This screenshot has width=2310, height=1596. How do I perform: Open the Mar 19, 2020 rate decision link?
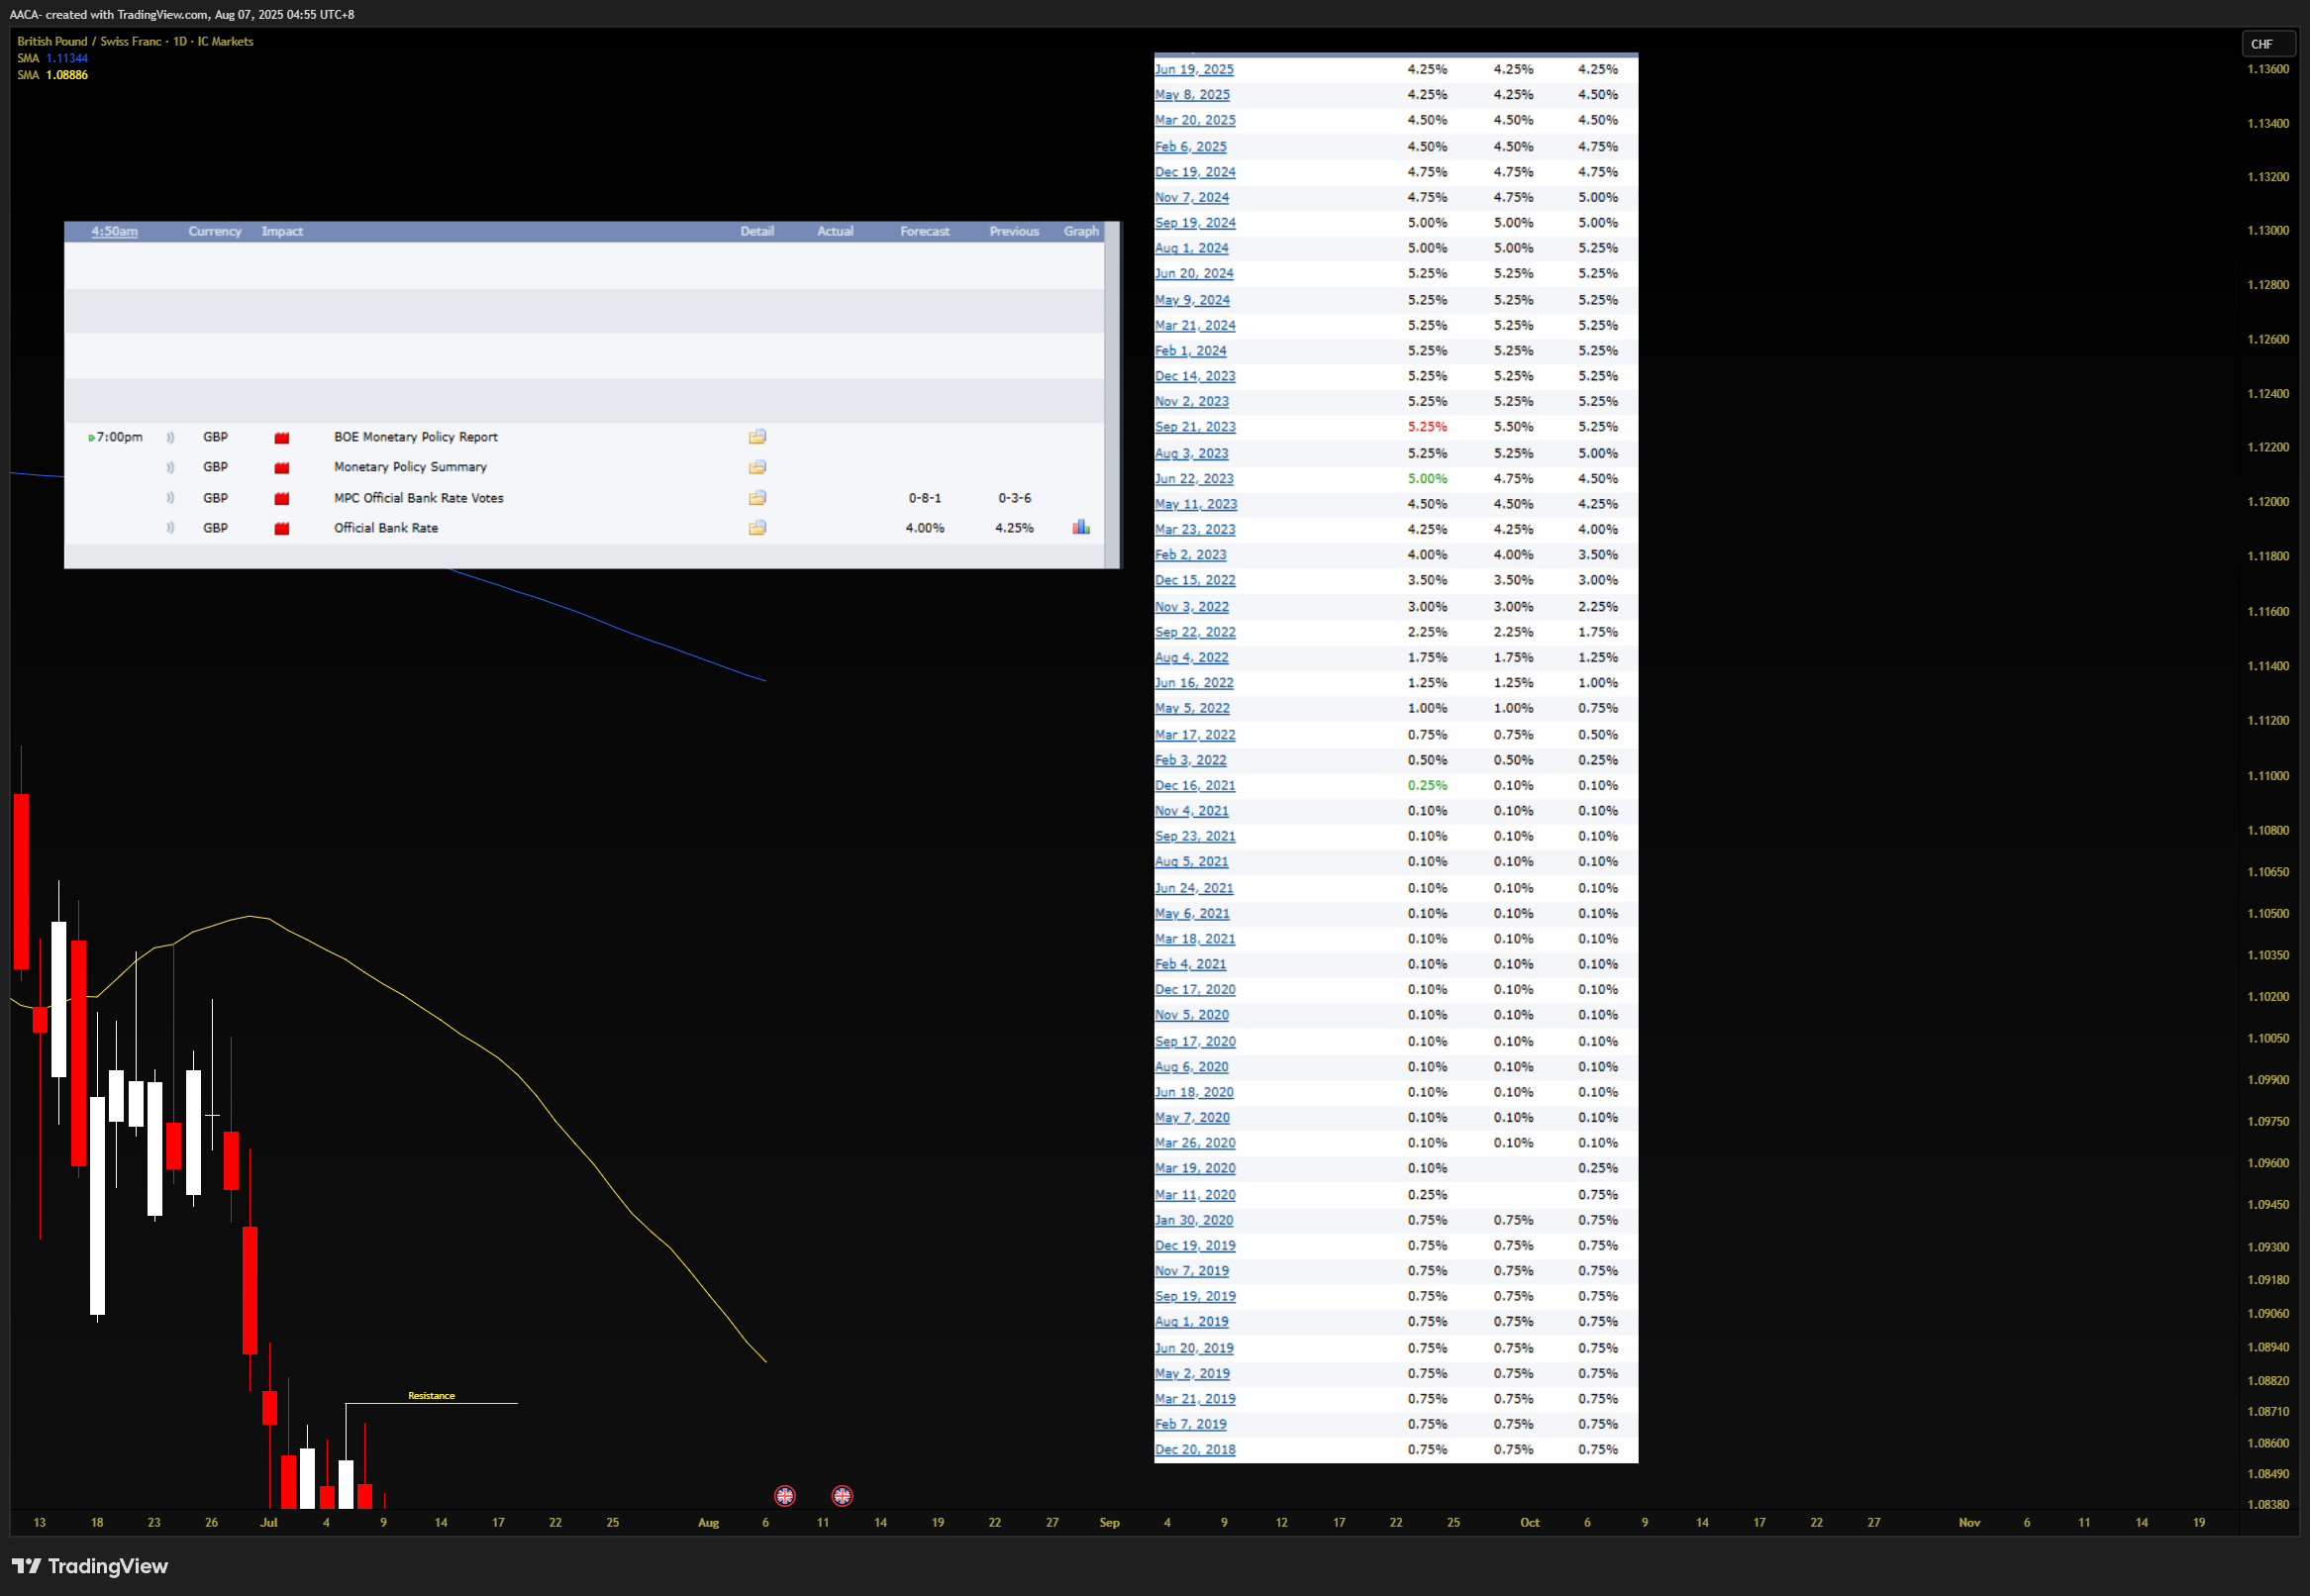tap(1195, 1168)
